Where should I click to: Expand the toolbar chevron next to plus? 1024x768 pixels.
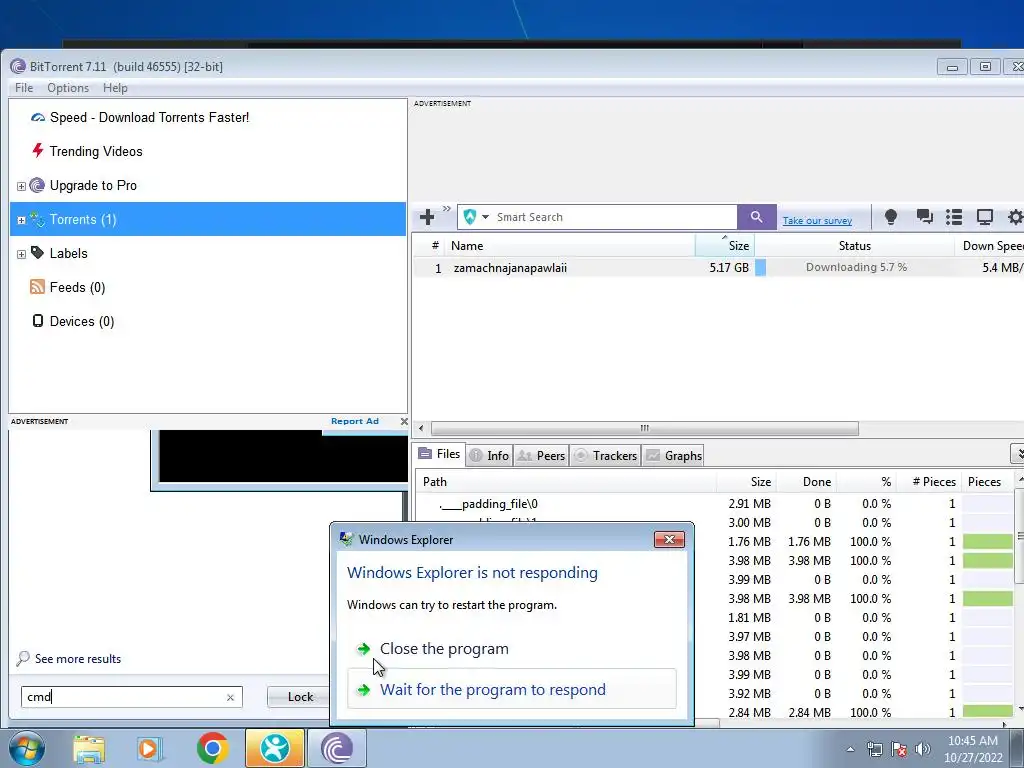[x=447, y=209]
